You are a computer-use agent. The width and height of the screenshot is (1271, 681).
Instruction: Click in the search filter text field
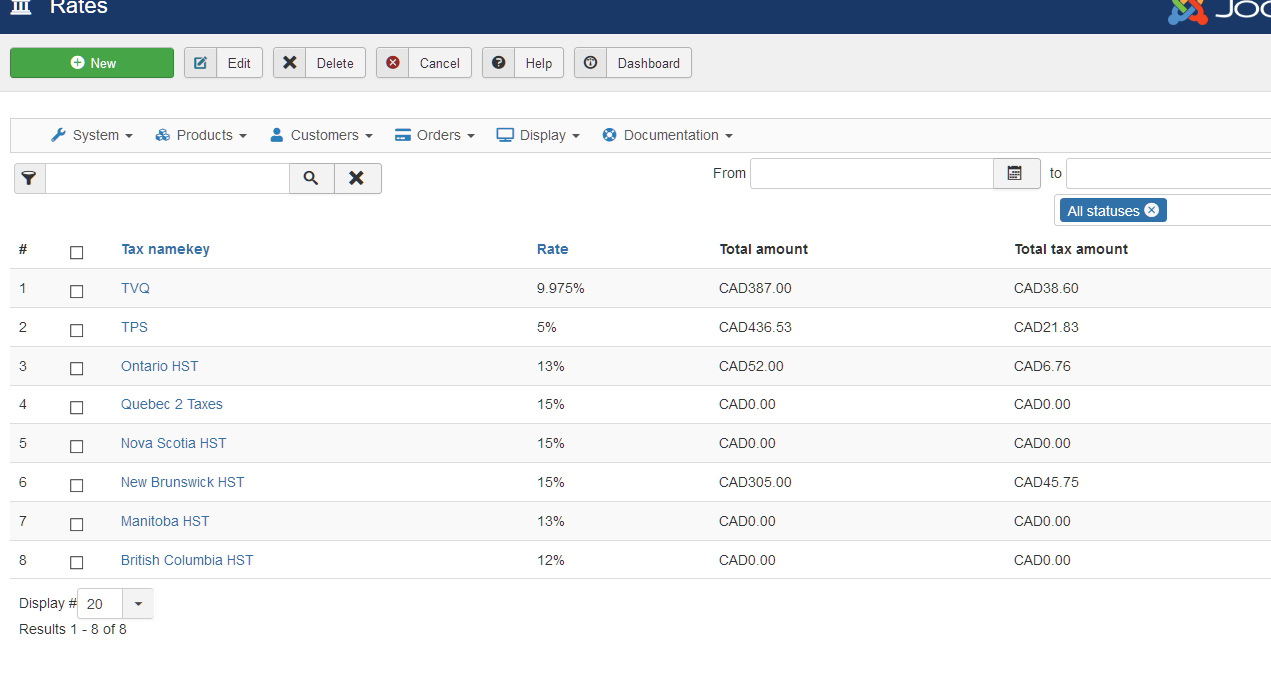(167, 178)
